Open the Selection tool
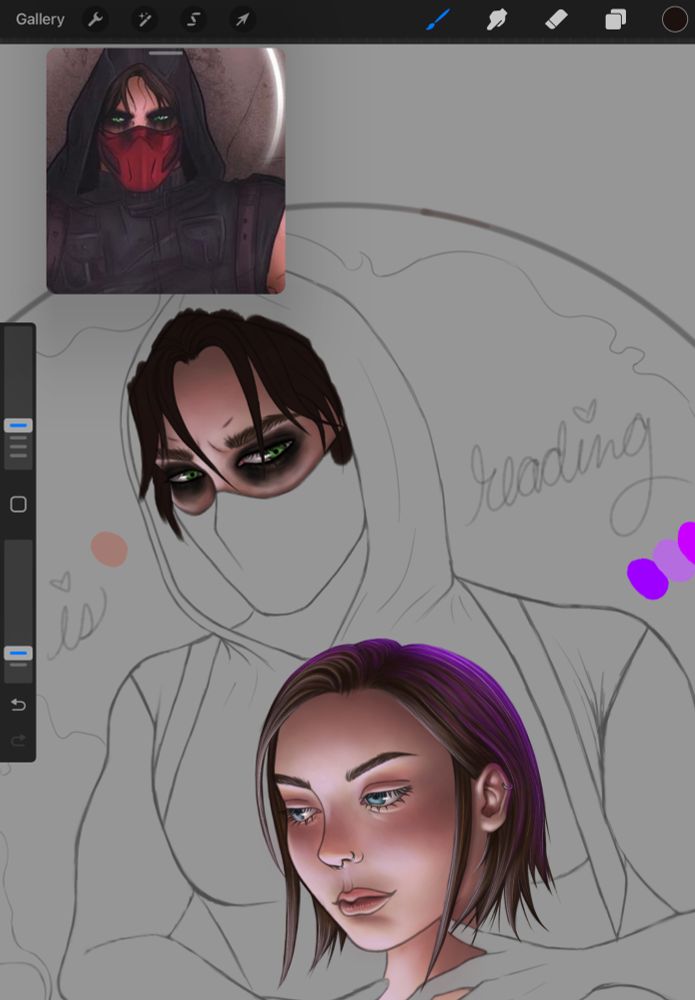Image resolution: width=695 pixels, height=1000 pixels. [x=193, y=20]
